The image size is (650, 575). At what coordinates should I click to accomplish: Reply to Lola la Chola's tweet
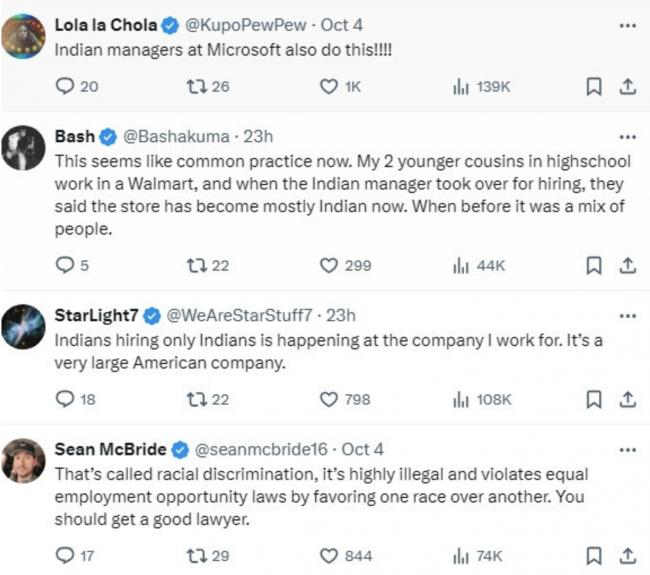(65, 87)
